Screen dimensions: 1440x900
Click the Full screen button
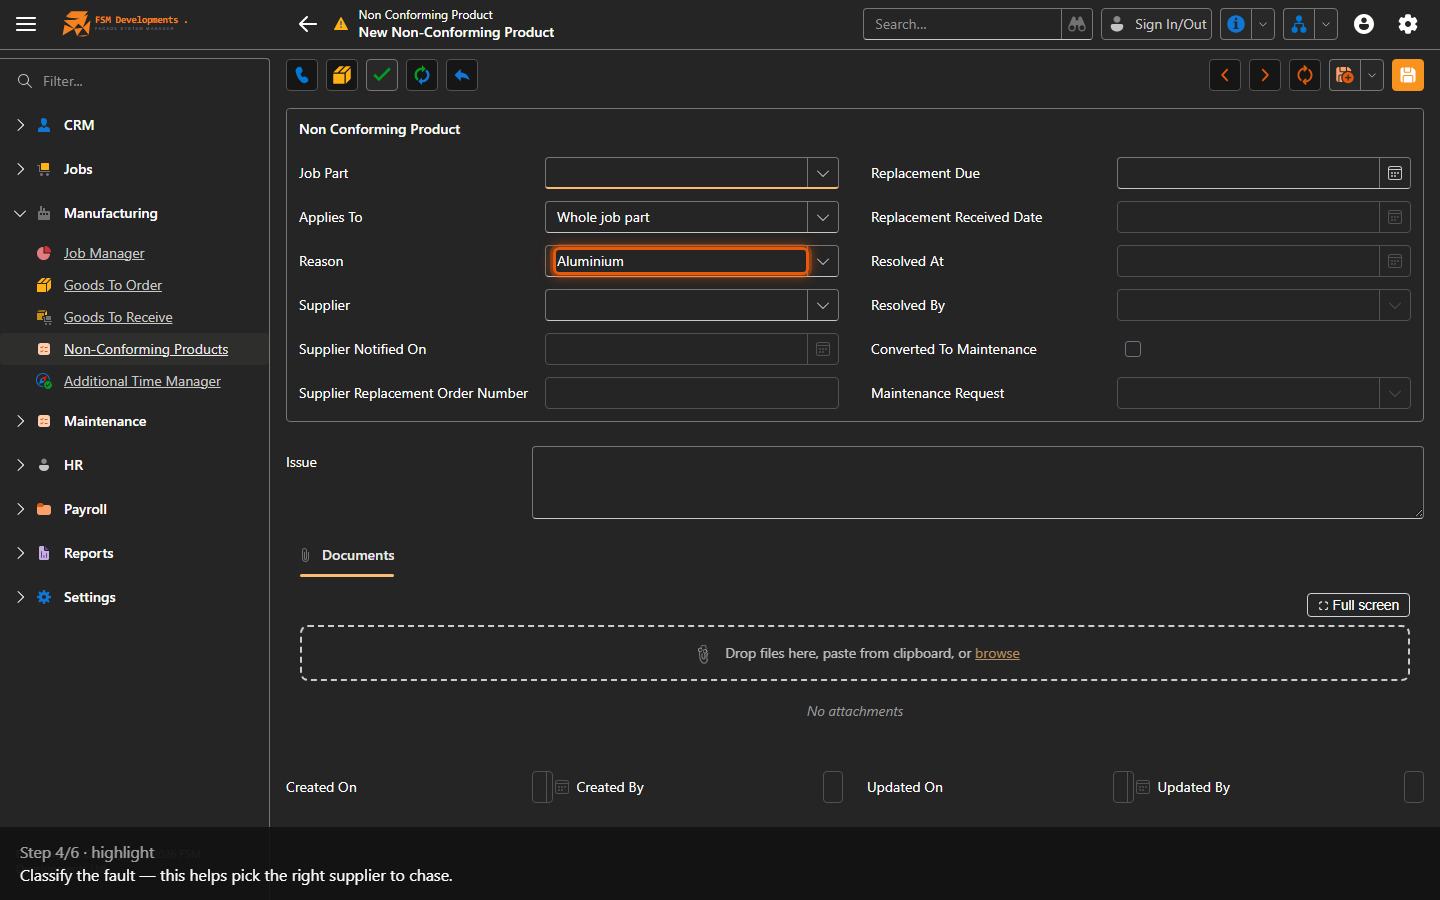point(1358,605)
